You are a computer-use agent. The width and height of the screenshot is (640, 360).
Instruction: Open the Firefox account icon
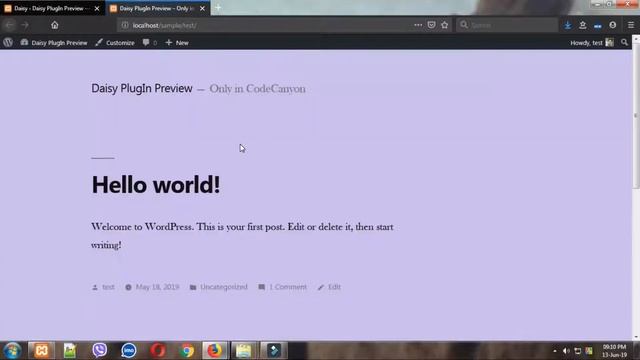[x=613, y=25]
